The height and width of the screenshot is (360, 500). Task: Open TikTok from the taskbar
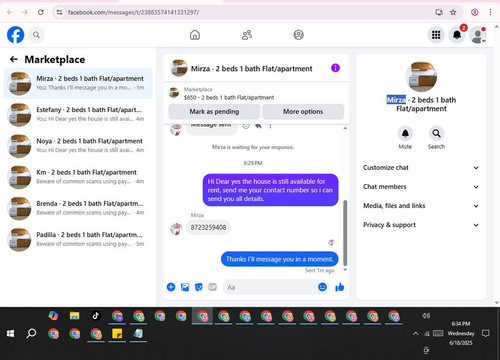click(x=96, y=315)
